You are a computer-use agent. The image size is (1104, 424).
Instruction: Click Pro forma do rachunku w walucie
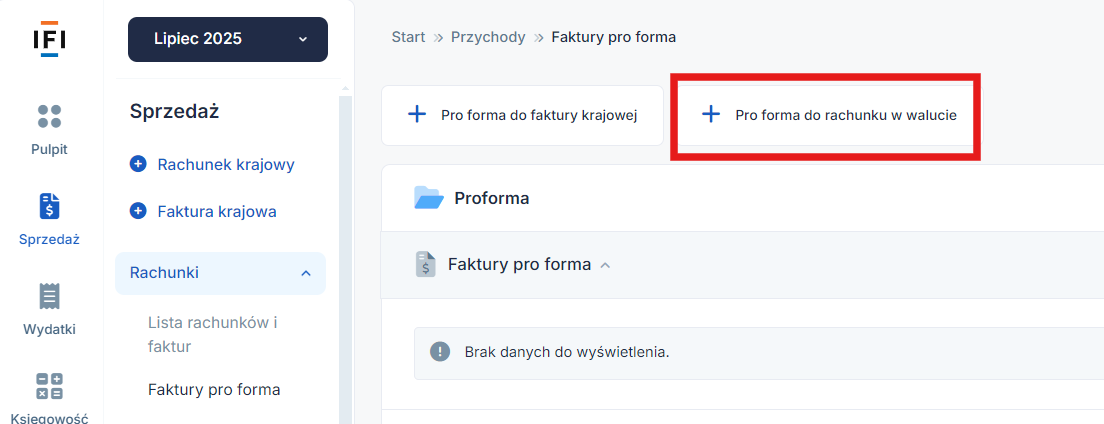tap(826, 116)
